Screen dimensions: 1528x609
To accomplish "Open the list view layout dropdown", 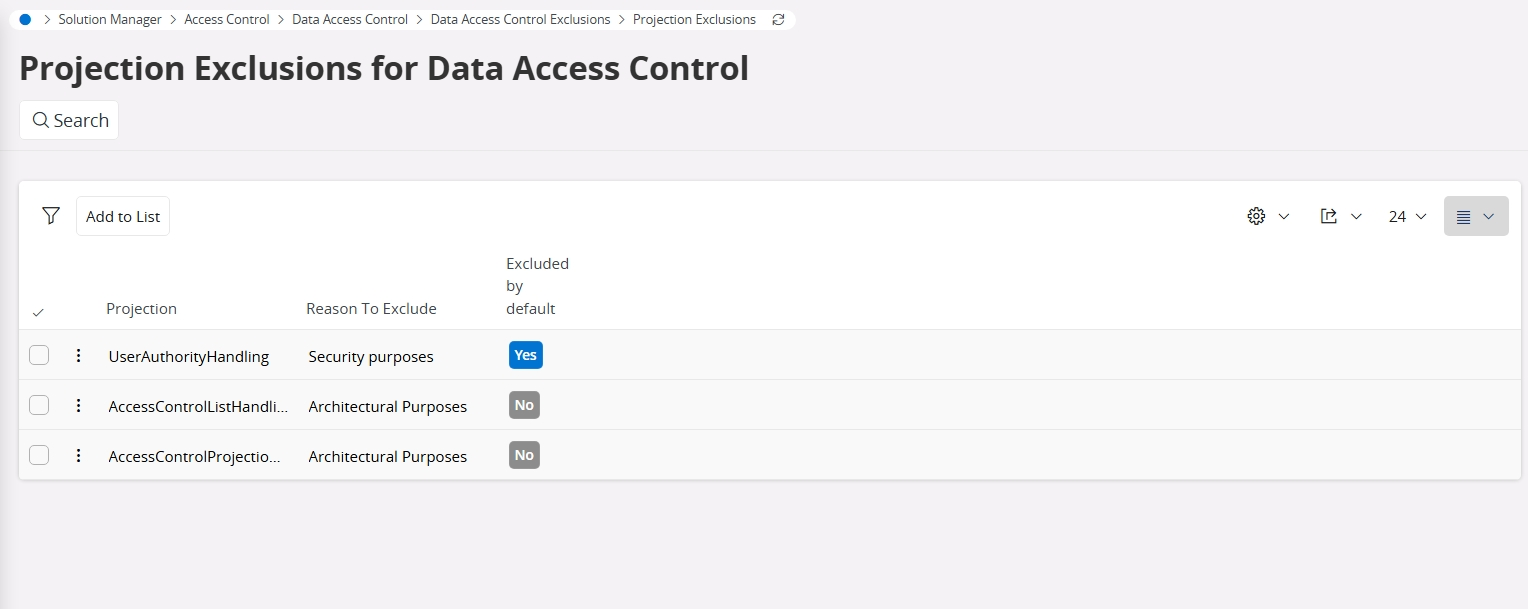I will pyautogui.click(x=1475, y=216).
